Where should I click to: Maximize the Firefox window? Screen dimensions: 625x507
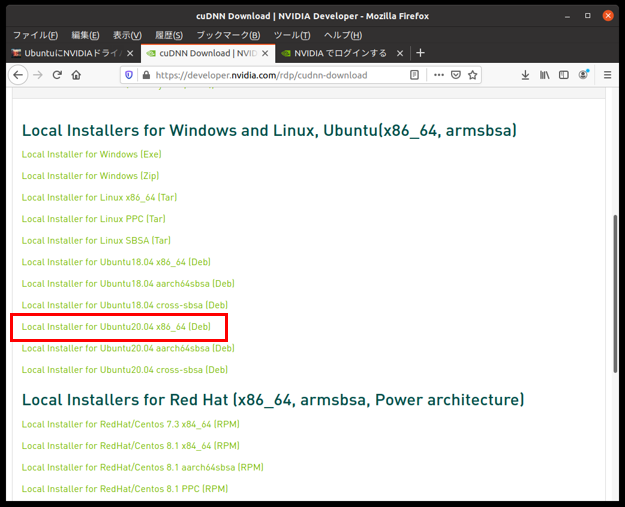tap(588, 16)
